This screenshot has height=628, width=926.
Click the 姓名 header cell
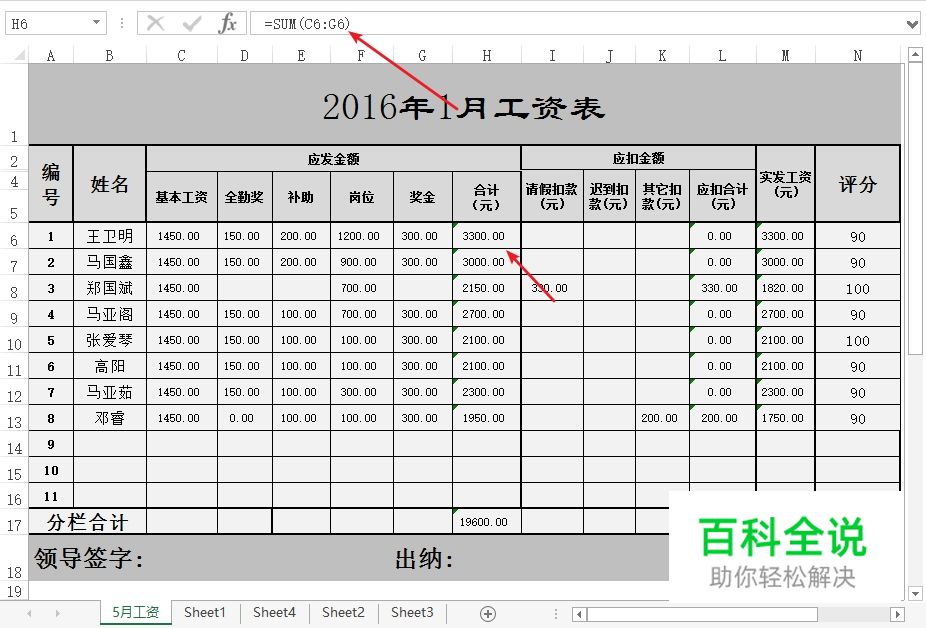point(109,184)
